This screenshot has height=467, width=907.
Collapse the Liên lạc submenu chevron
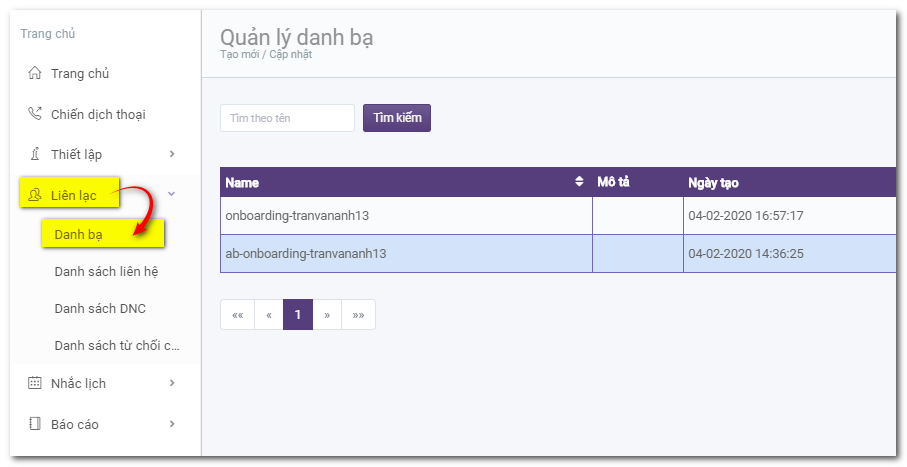(171, 194)
